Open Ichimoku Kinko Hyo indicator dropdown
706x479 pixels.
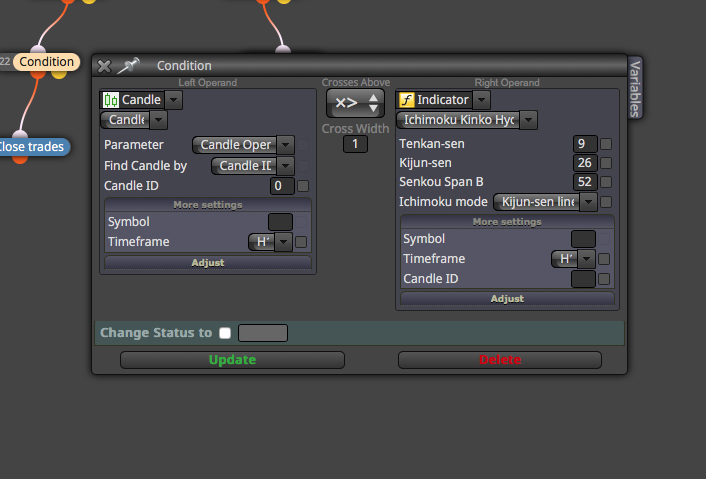529,120
